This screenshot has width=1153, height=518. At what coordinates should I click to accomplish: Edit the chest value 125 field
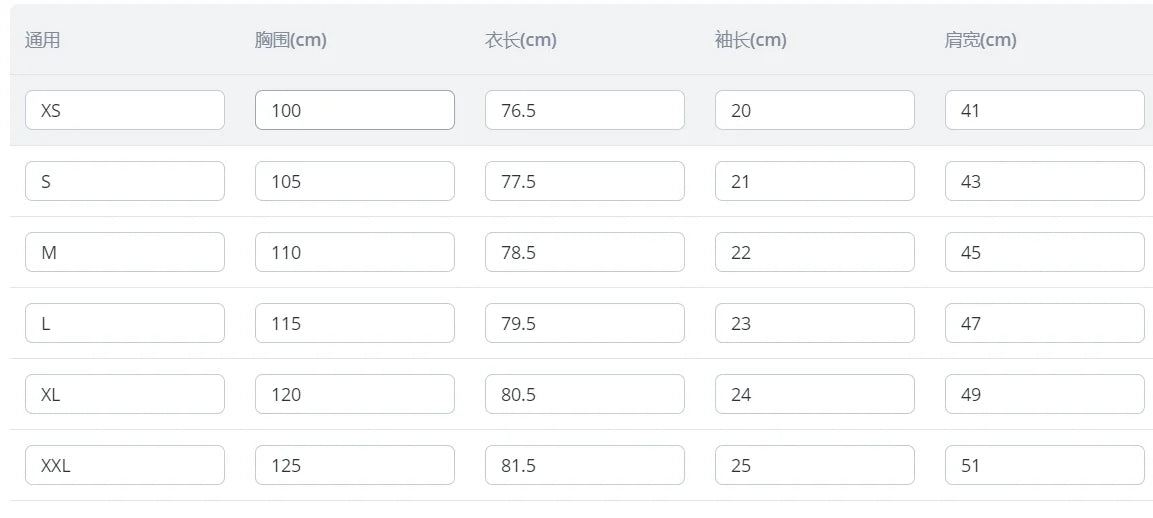click(x=355, y=465)
